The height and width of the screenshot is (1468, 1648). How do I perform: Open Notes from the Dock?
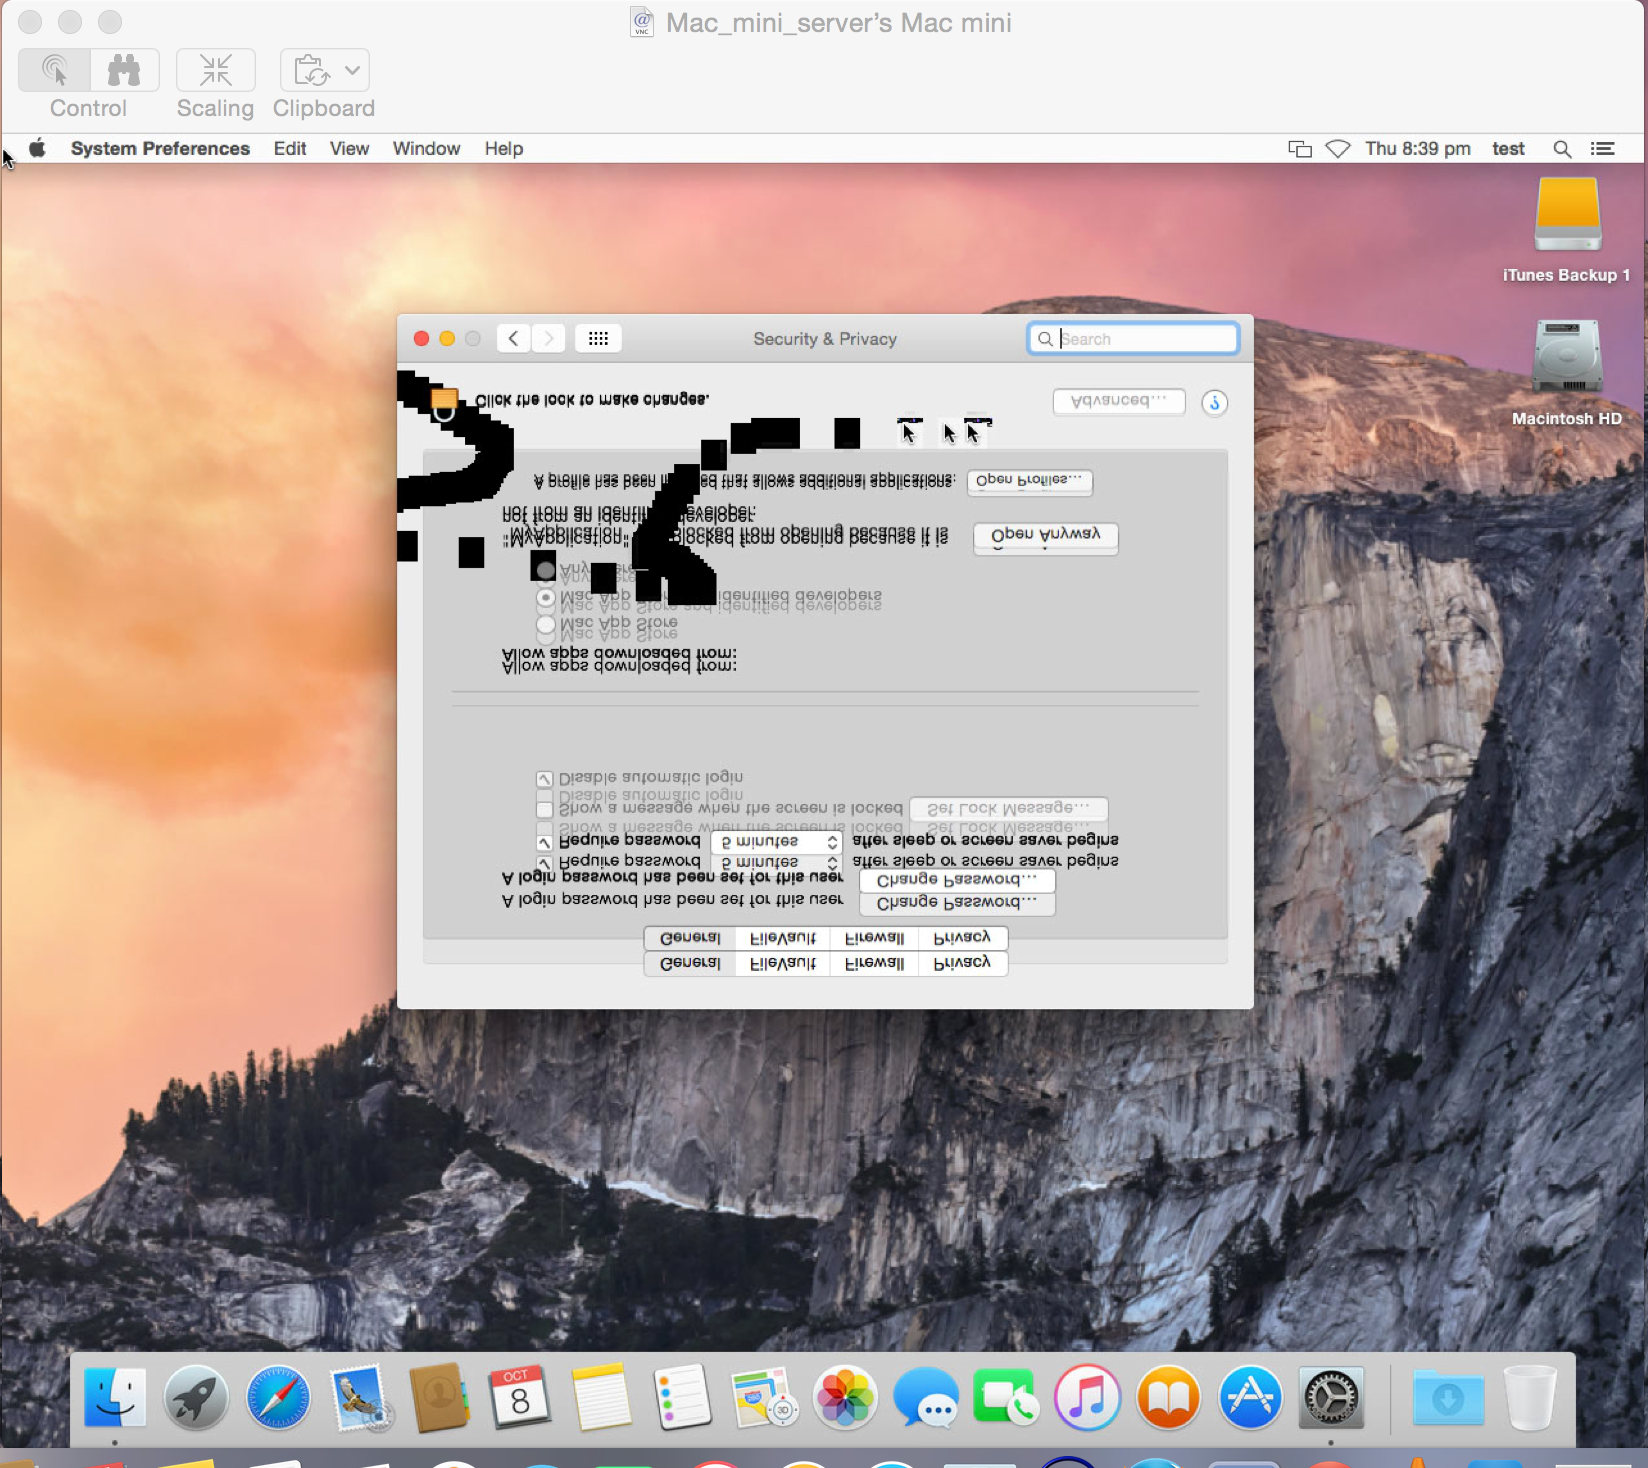601,1397
